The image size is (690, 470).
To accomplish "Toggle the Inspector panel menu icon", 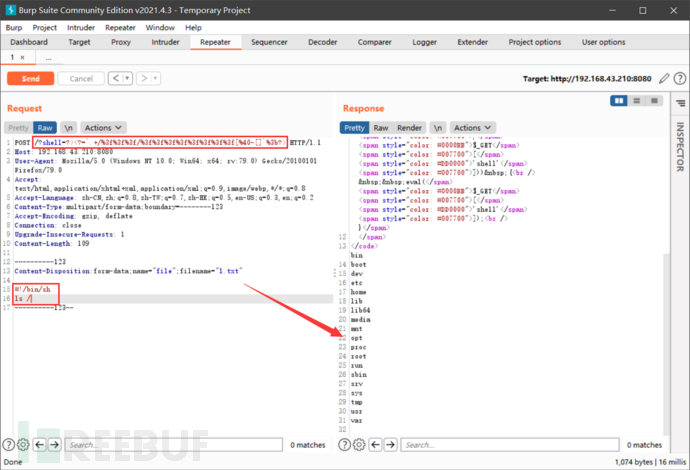I will (680, 103).
